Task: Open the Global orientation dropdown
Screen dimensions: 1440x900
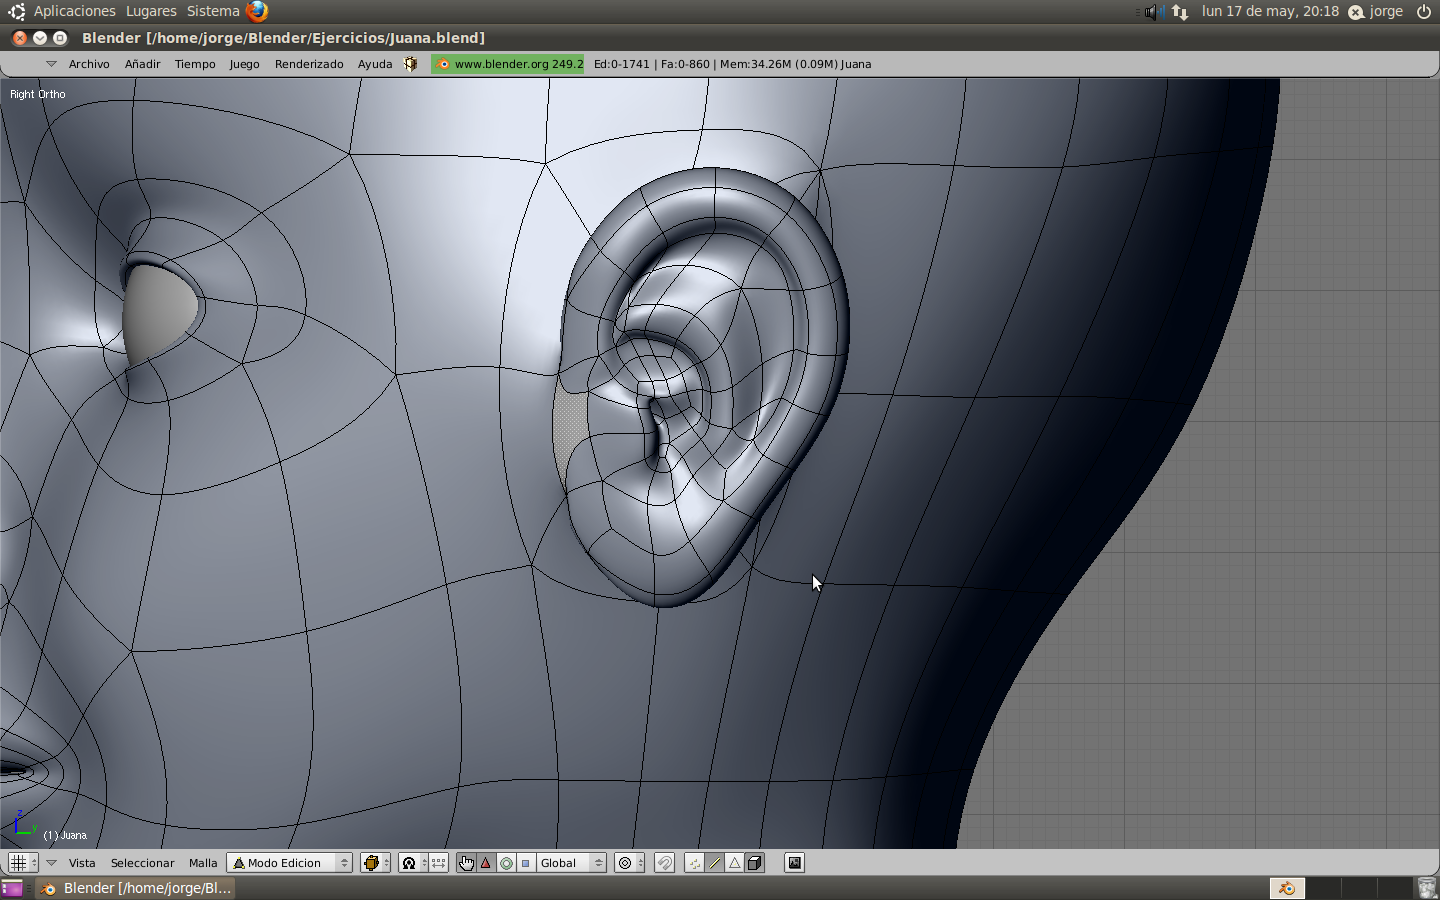Action: click(571, 863)
